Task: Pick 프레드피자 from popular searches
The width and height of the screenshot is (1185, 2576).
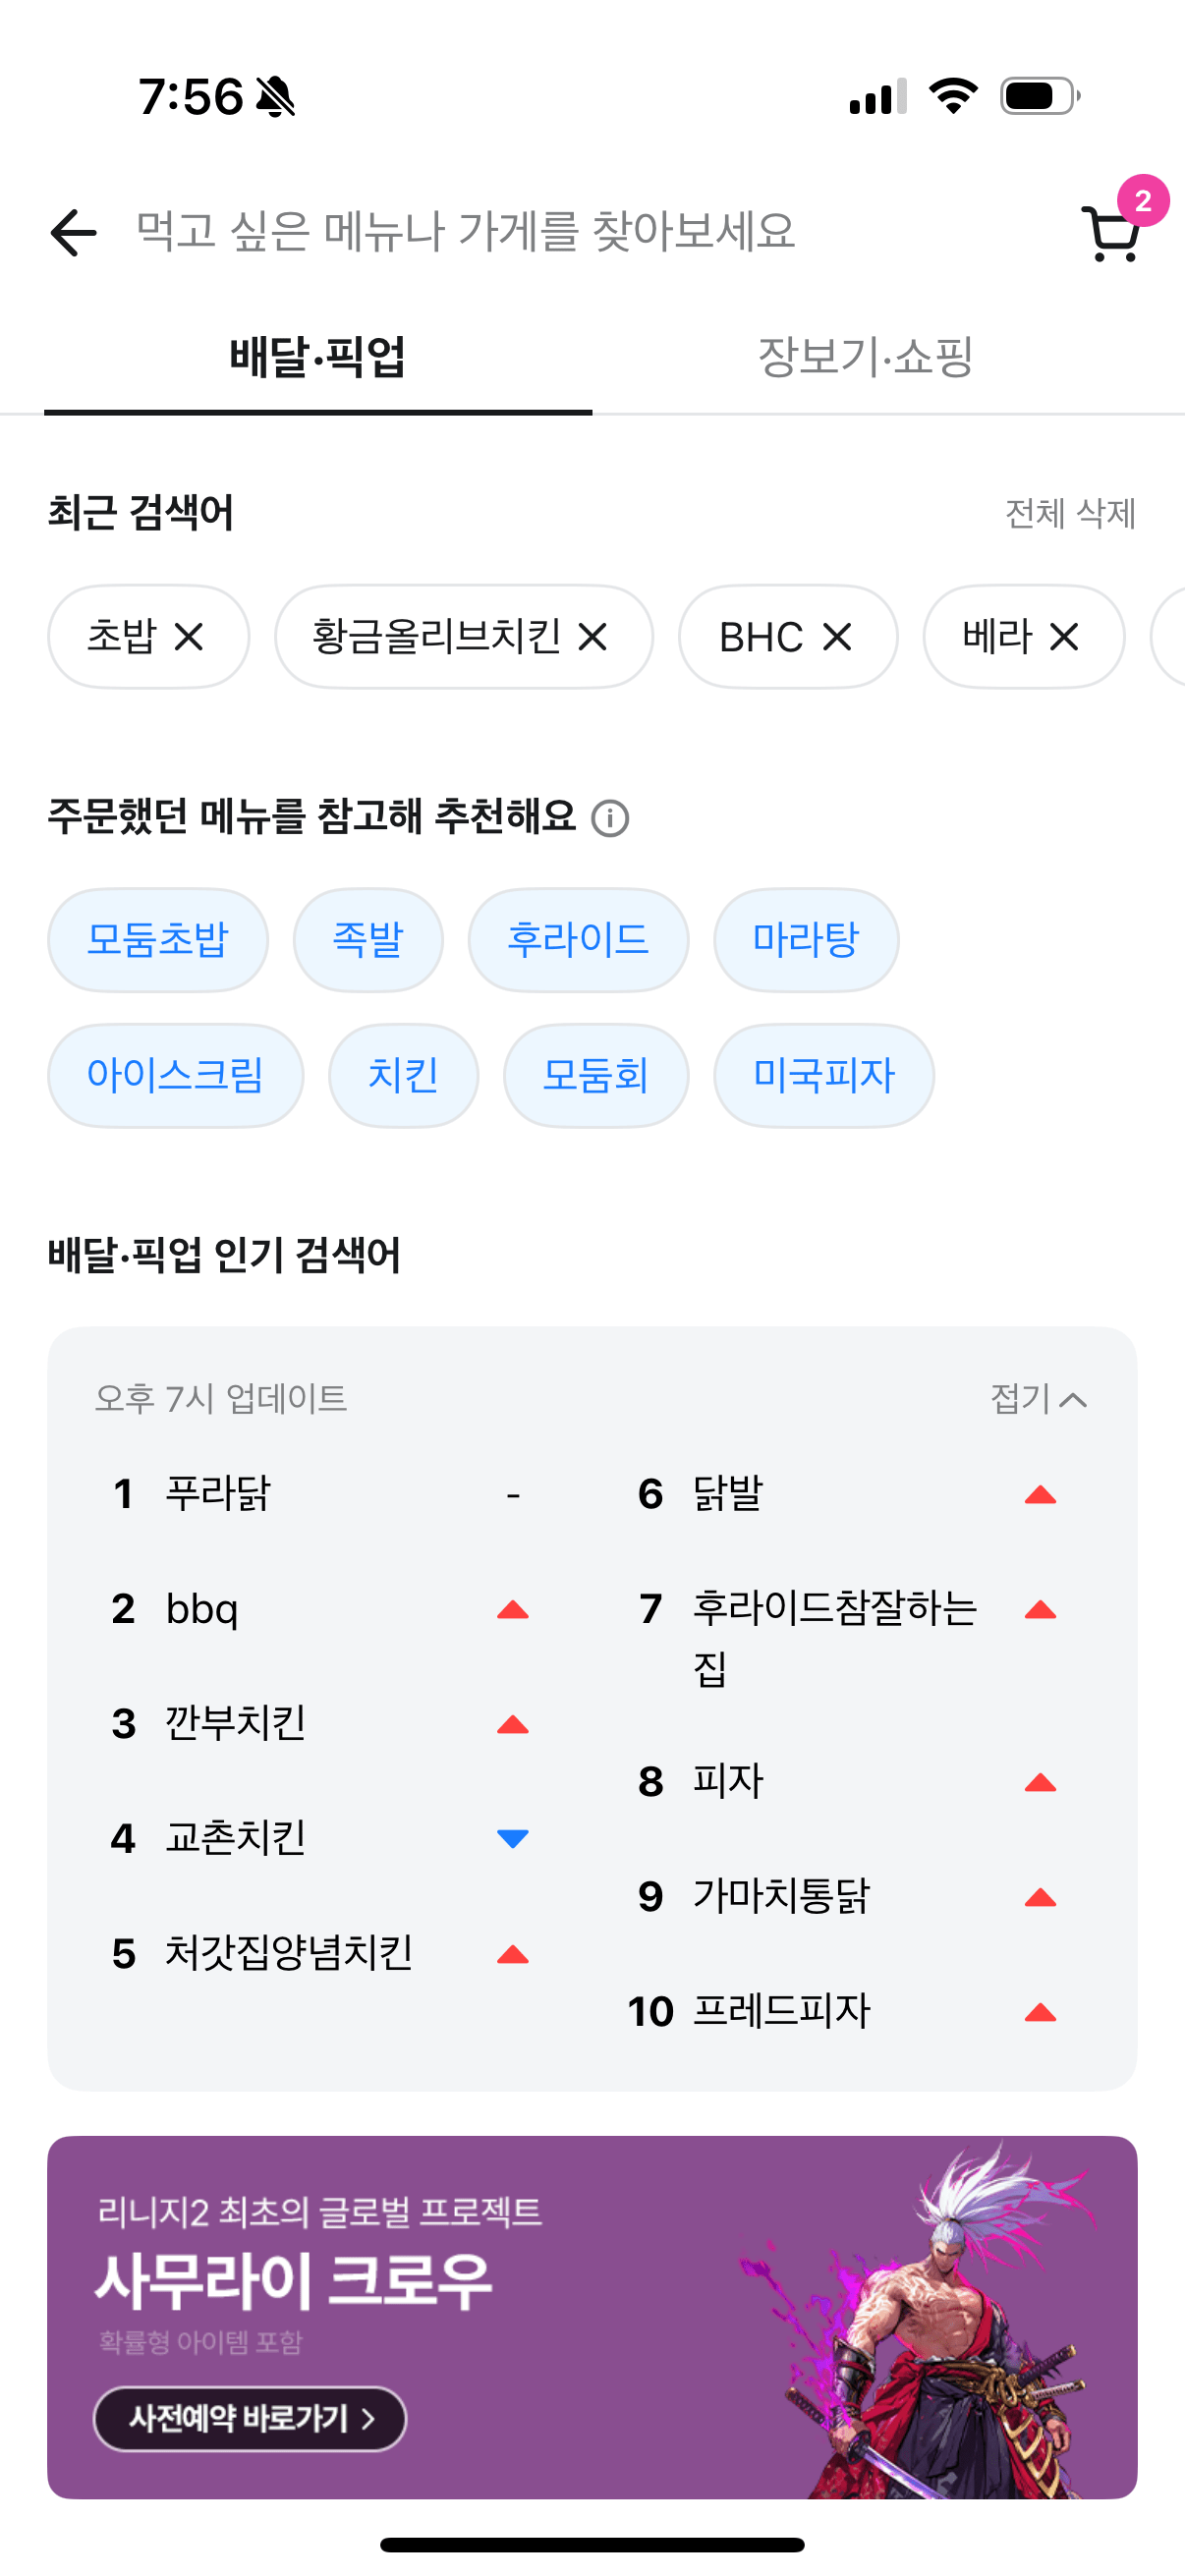Action: pos(781,2011)
